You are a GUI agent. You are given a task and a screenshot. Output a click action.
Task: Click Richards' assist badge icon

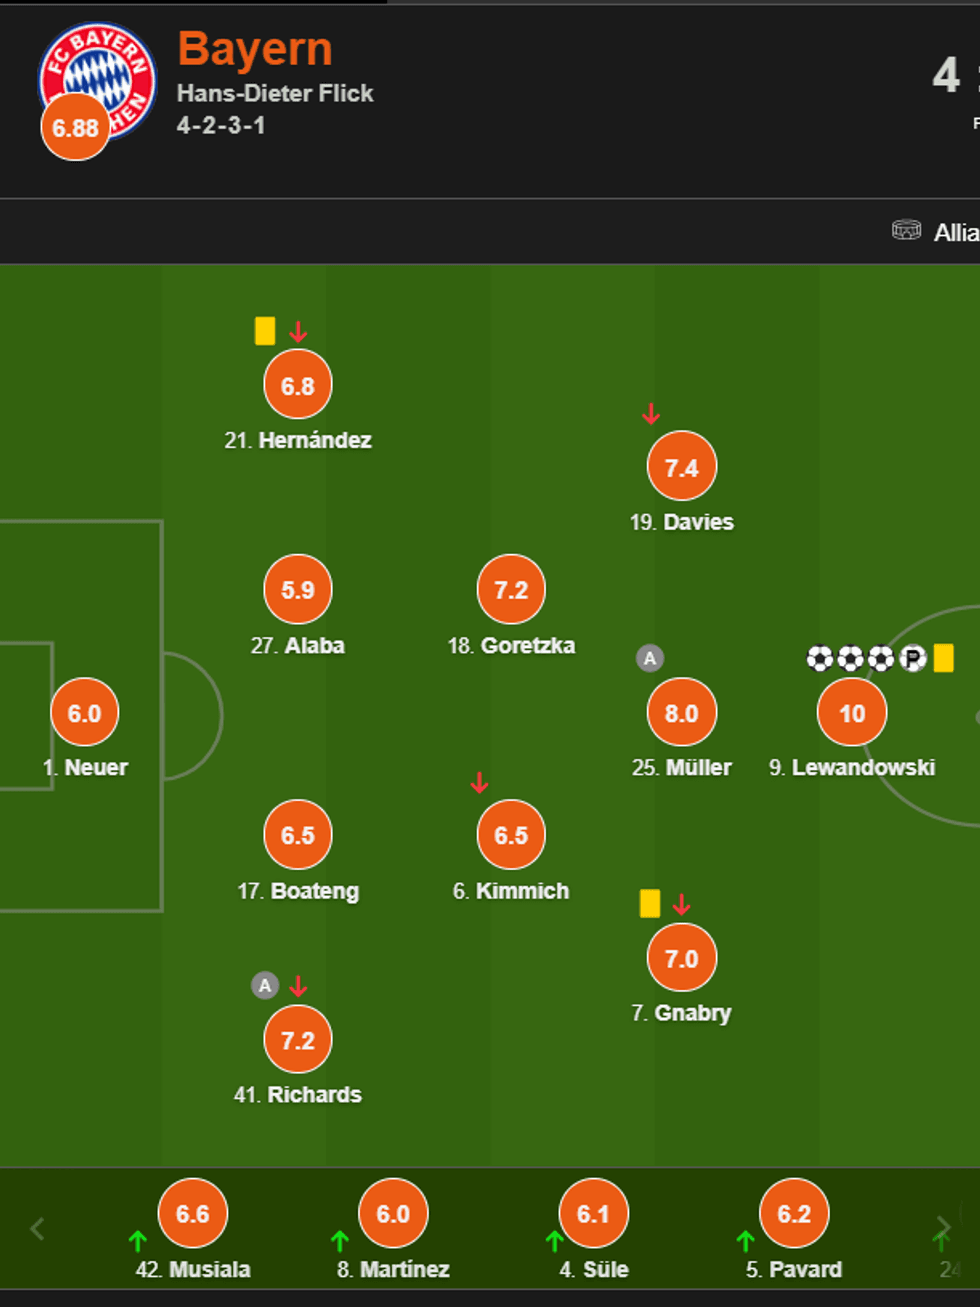point(264,986)
